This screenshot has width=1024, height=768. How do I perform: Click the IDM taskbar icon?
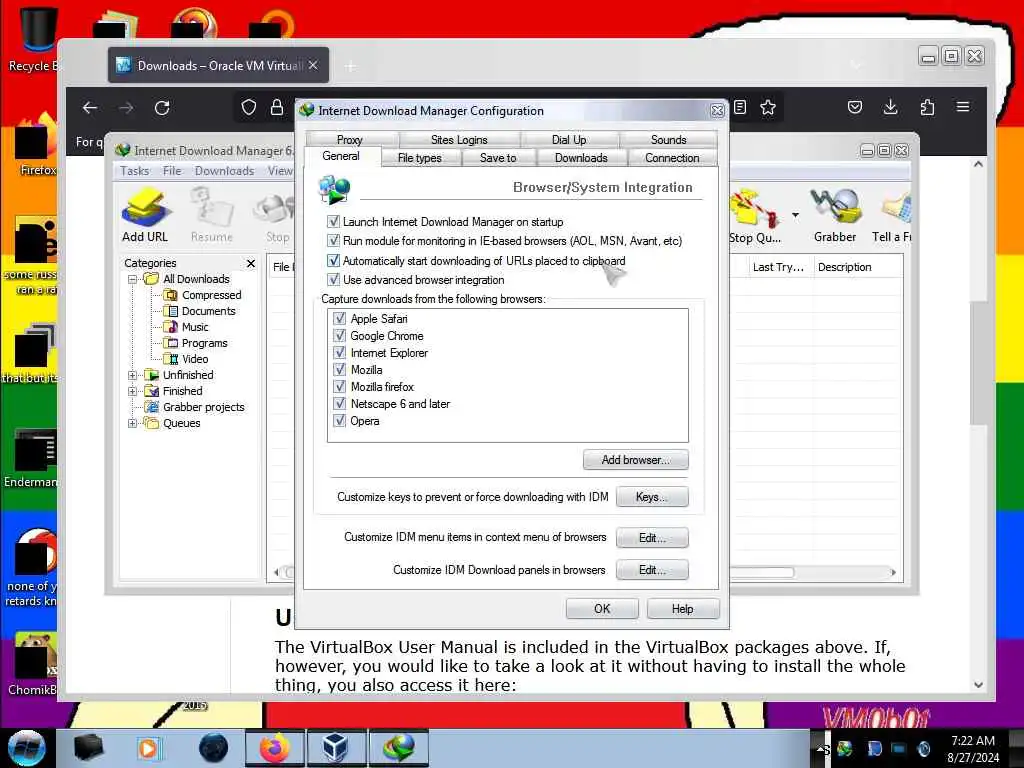tap(398, 748)
